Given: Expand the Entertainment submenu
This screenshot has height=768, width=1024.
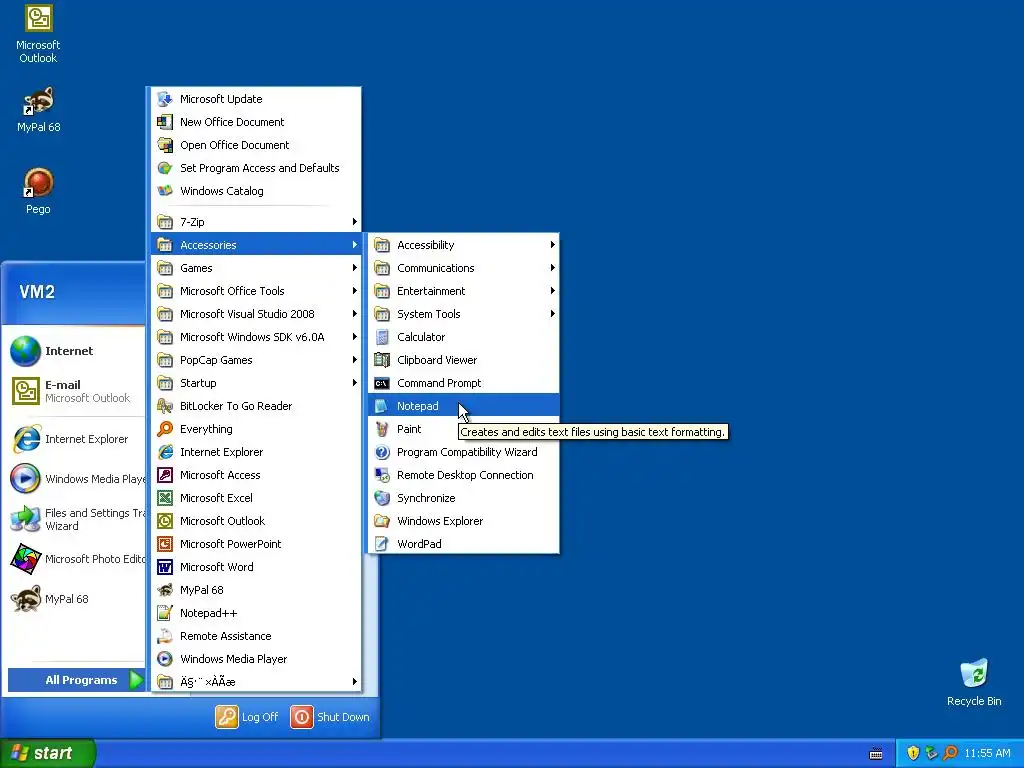Looking at the screenshot, I should pos(464,291).
